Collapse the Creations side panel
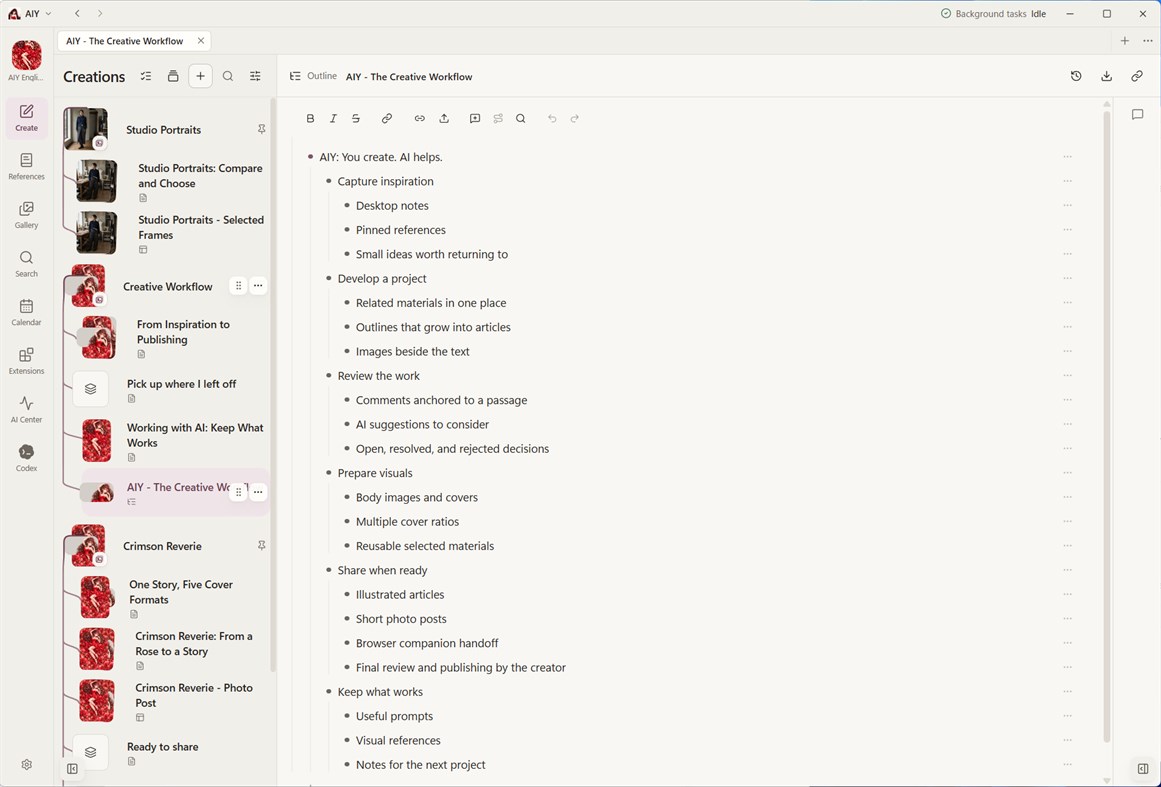 click(x=72, y=768)
